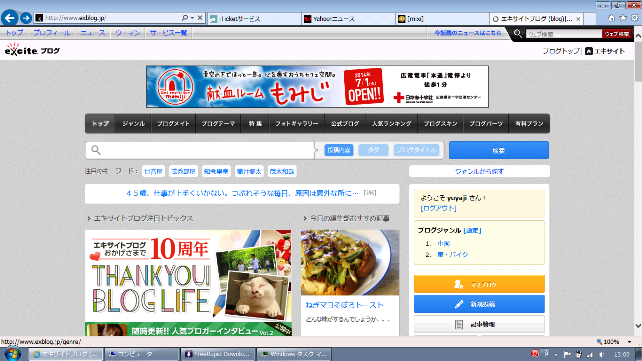The image size is (642, 361).
Task: Select フォトギャラリー in navigation bar
Action: tap(297, 124)
